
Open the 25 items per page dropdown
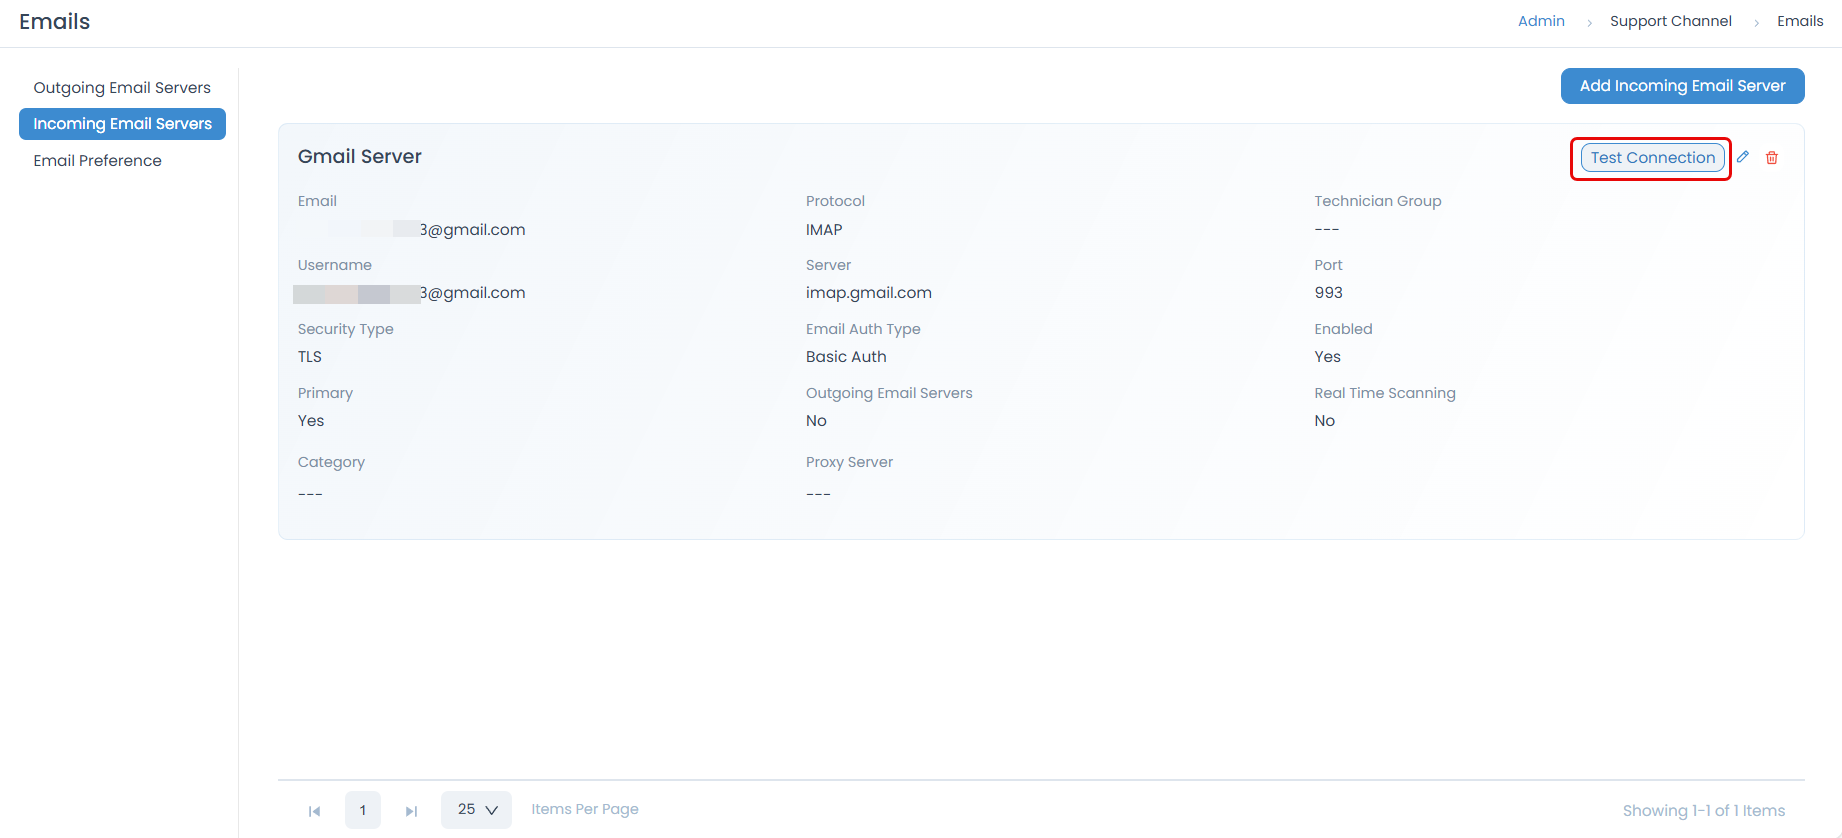476,810
